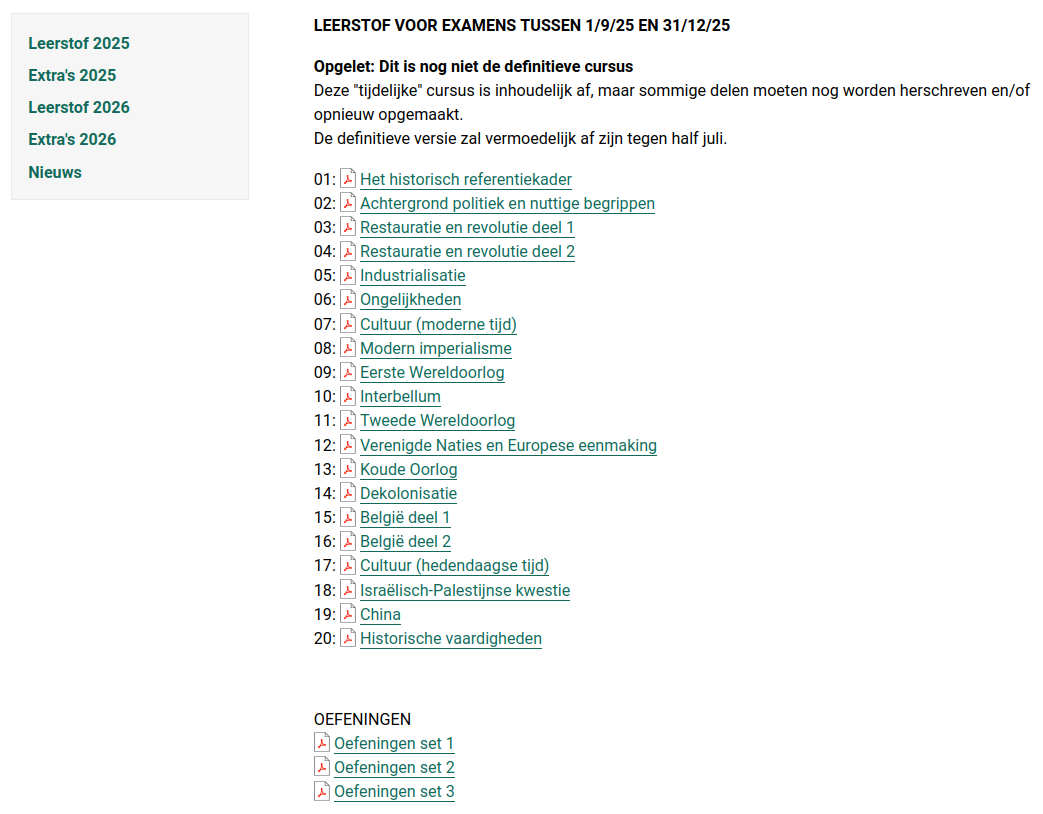The width and height of the screenshot is (1043, 814).
Task: Open Modern imperialisme link
Action: (436, 348)
